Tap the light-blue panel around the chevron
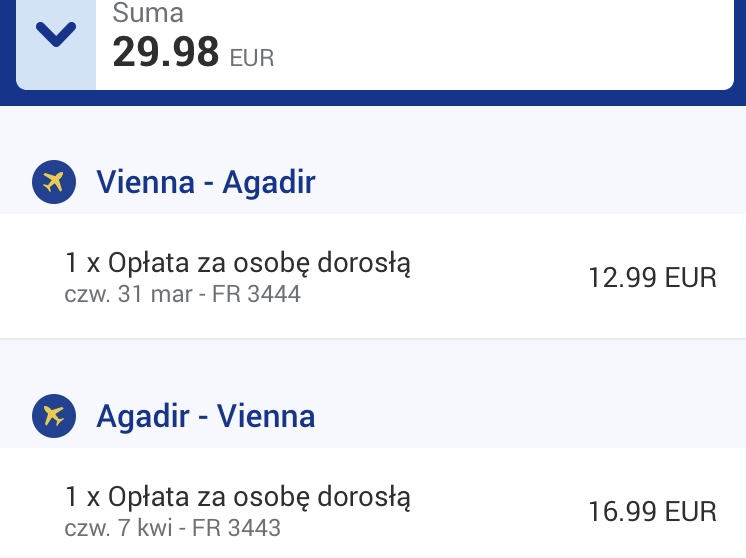This screenshot has width=746, height=558. click(x=56, y=45)
